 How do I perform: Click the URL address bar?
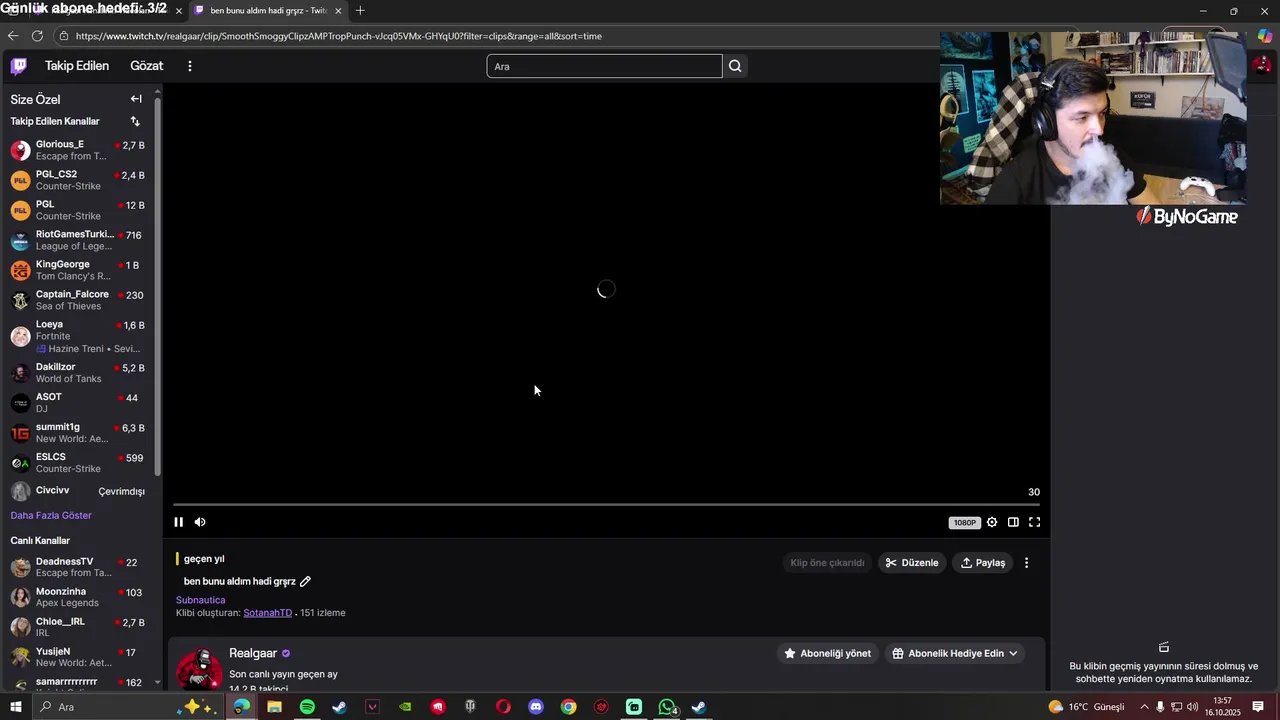pyautogui.click(x=500, y=36)
